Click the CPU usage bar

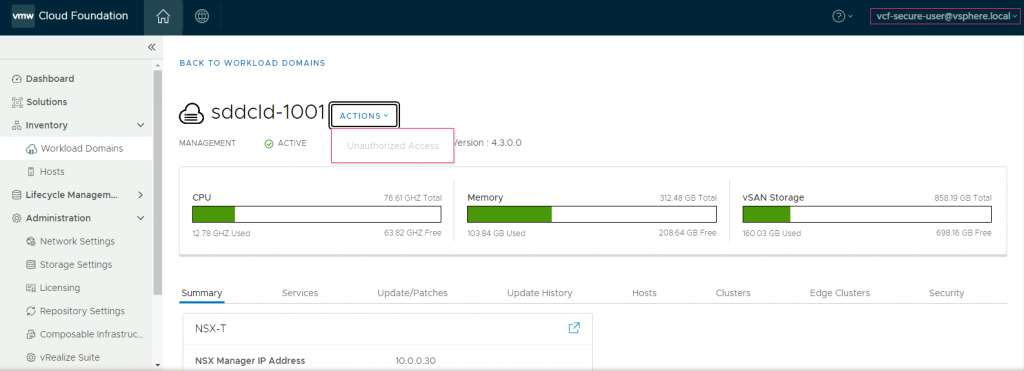click(x=317, y=214)
